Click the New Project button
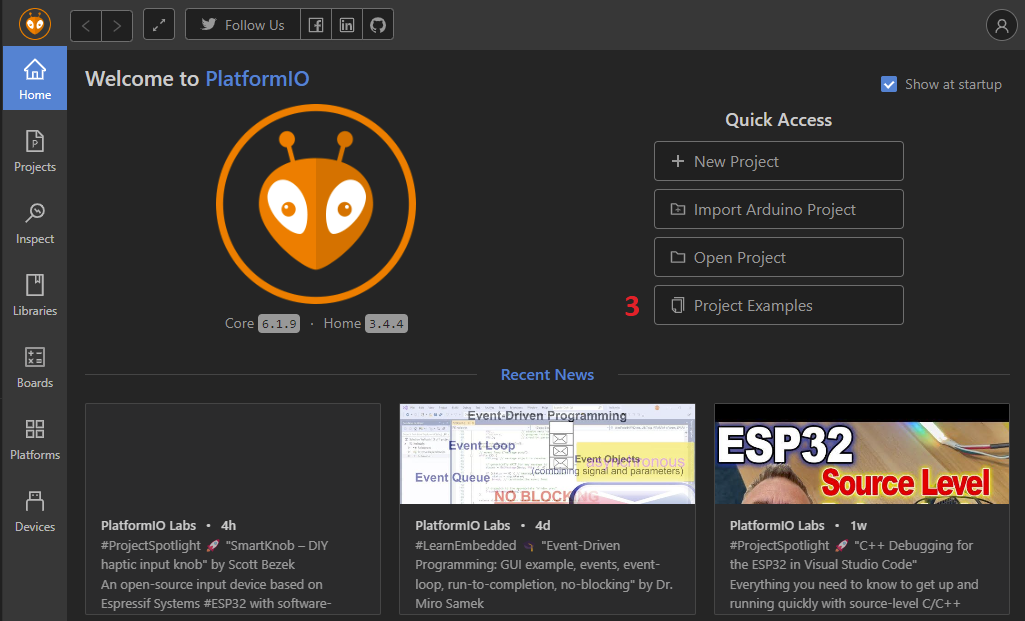Image resolution: width=1025 pixels, height=621 pixels. [778, 161]
